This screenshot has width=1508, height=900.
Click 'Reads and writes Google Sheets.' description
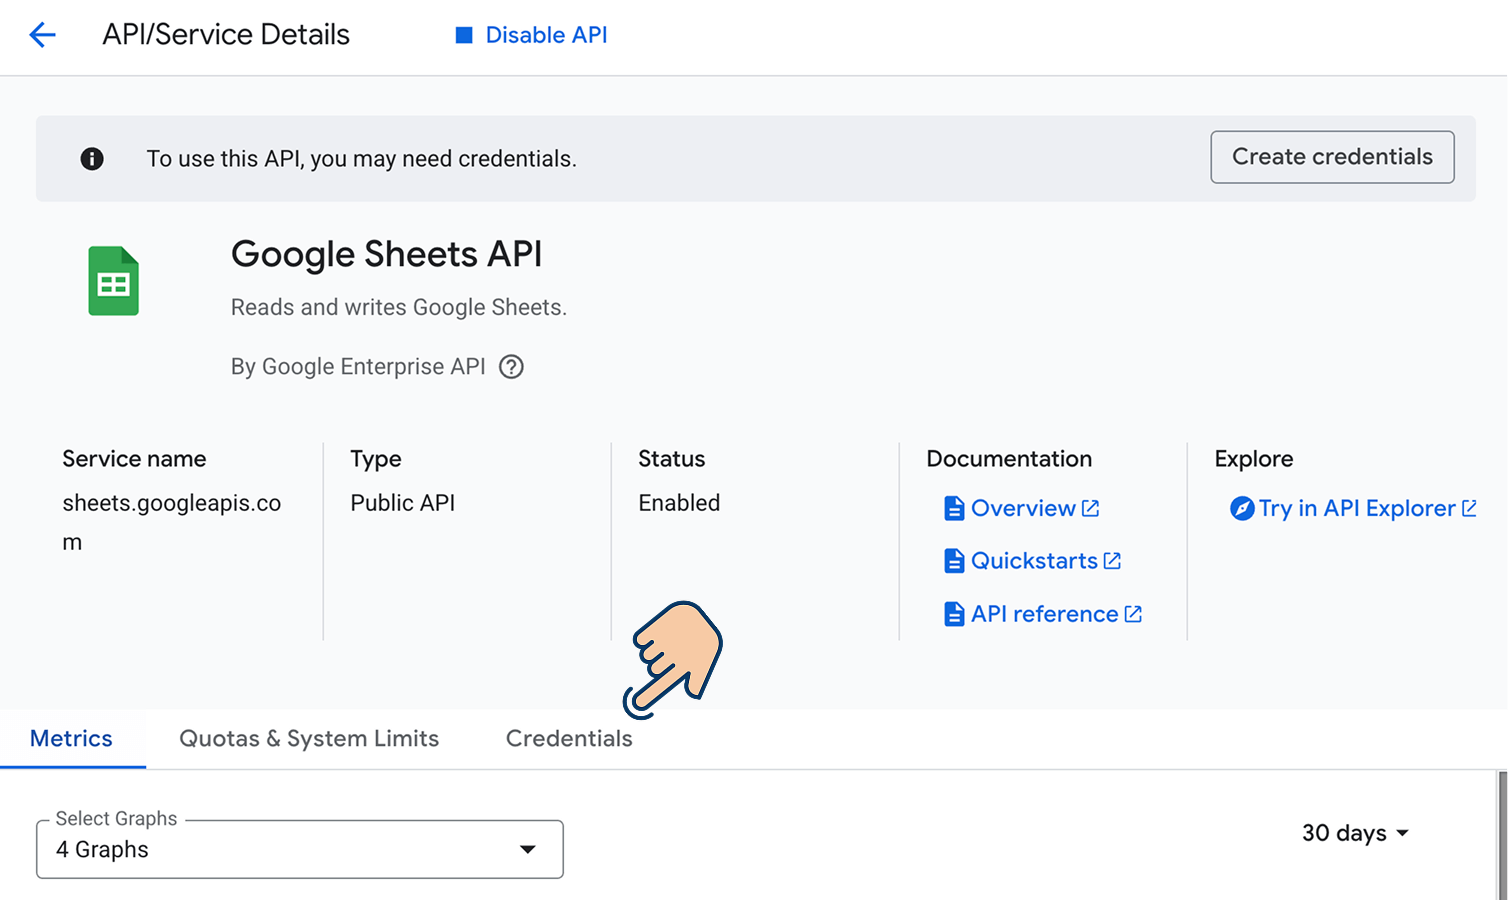click(399, 308)
